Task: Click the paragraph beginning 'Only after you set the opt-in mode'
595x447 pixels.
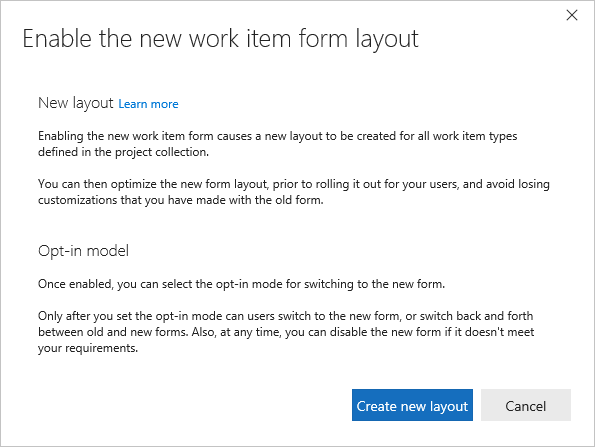Action: pos(286,332)
